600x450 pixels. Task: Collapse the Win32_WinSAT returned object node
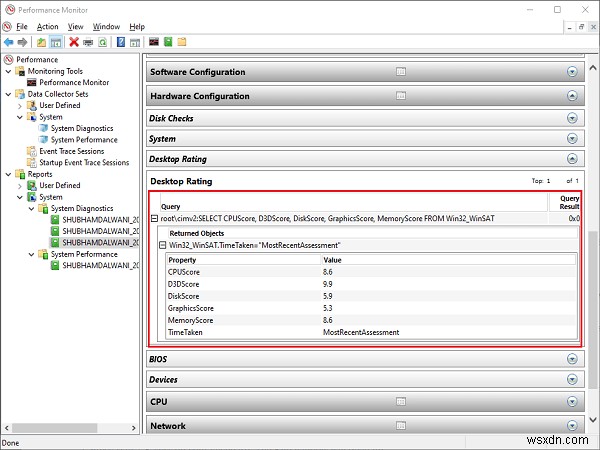pyautogui.click(x=162, y=245)
